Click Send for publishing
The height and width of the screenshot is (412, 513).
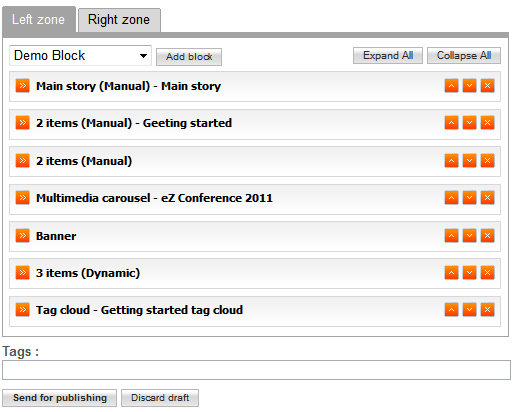(60, 398)
